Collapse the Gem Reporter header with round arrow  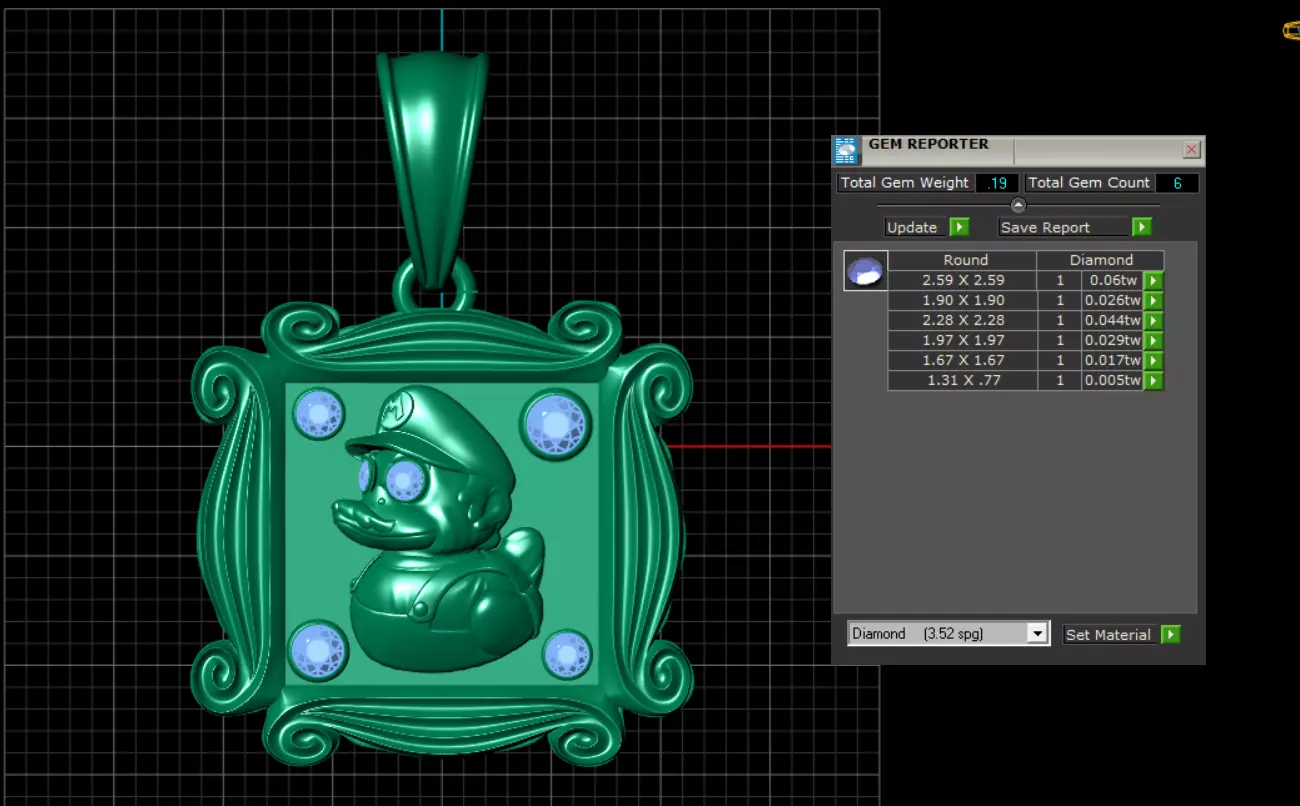point(1018,205)
